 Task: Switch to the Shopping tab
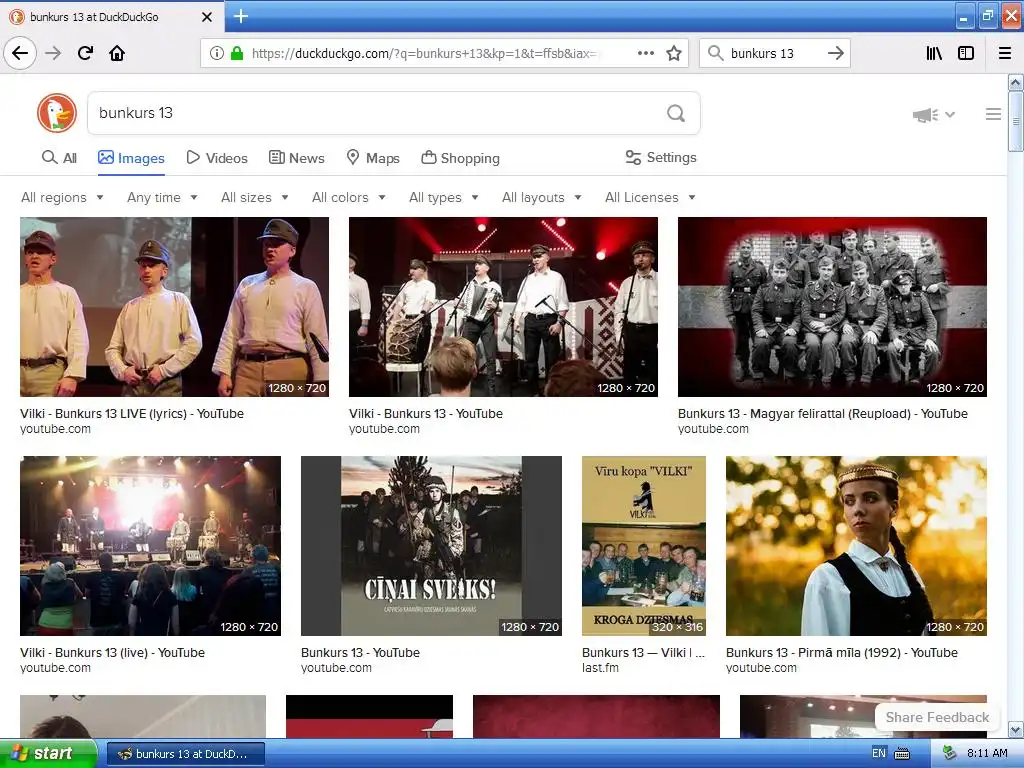coord(460,158)
